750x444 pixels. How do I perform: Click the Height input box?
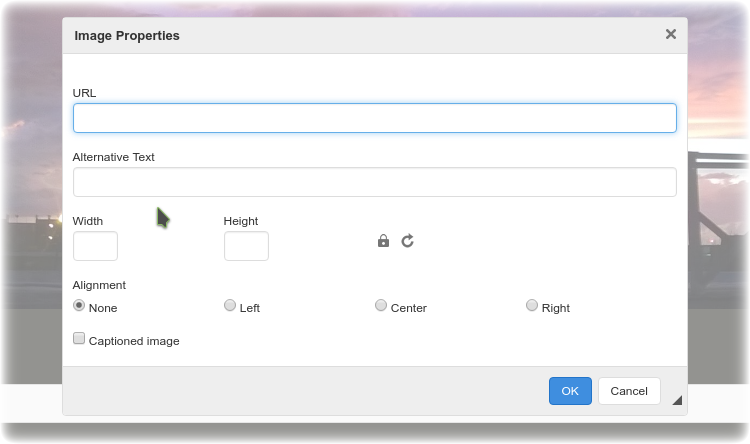tap(246, 246)
